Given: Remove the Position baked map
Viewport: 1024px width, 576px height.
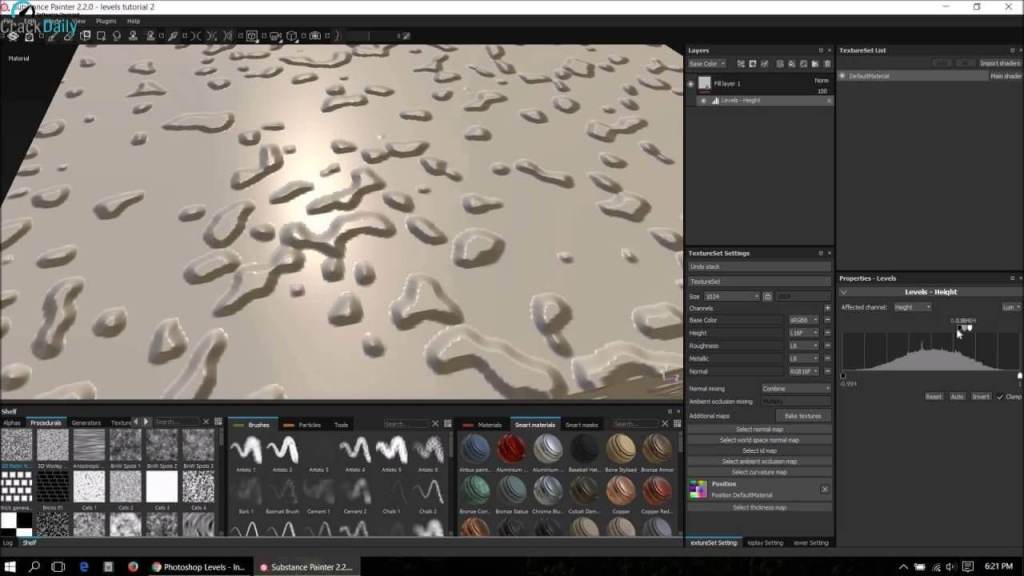Looking at the screenshot, I should [x=825, y=489].
